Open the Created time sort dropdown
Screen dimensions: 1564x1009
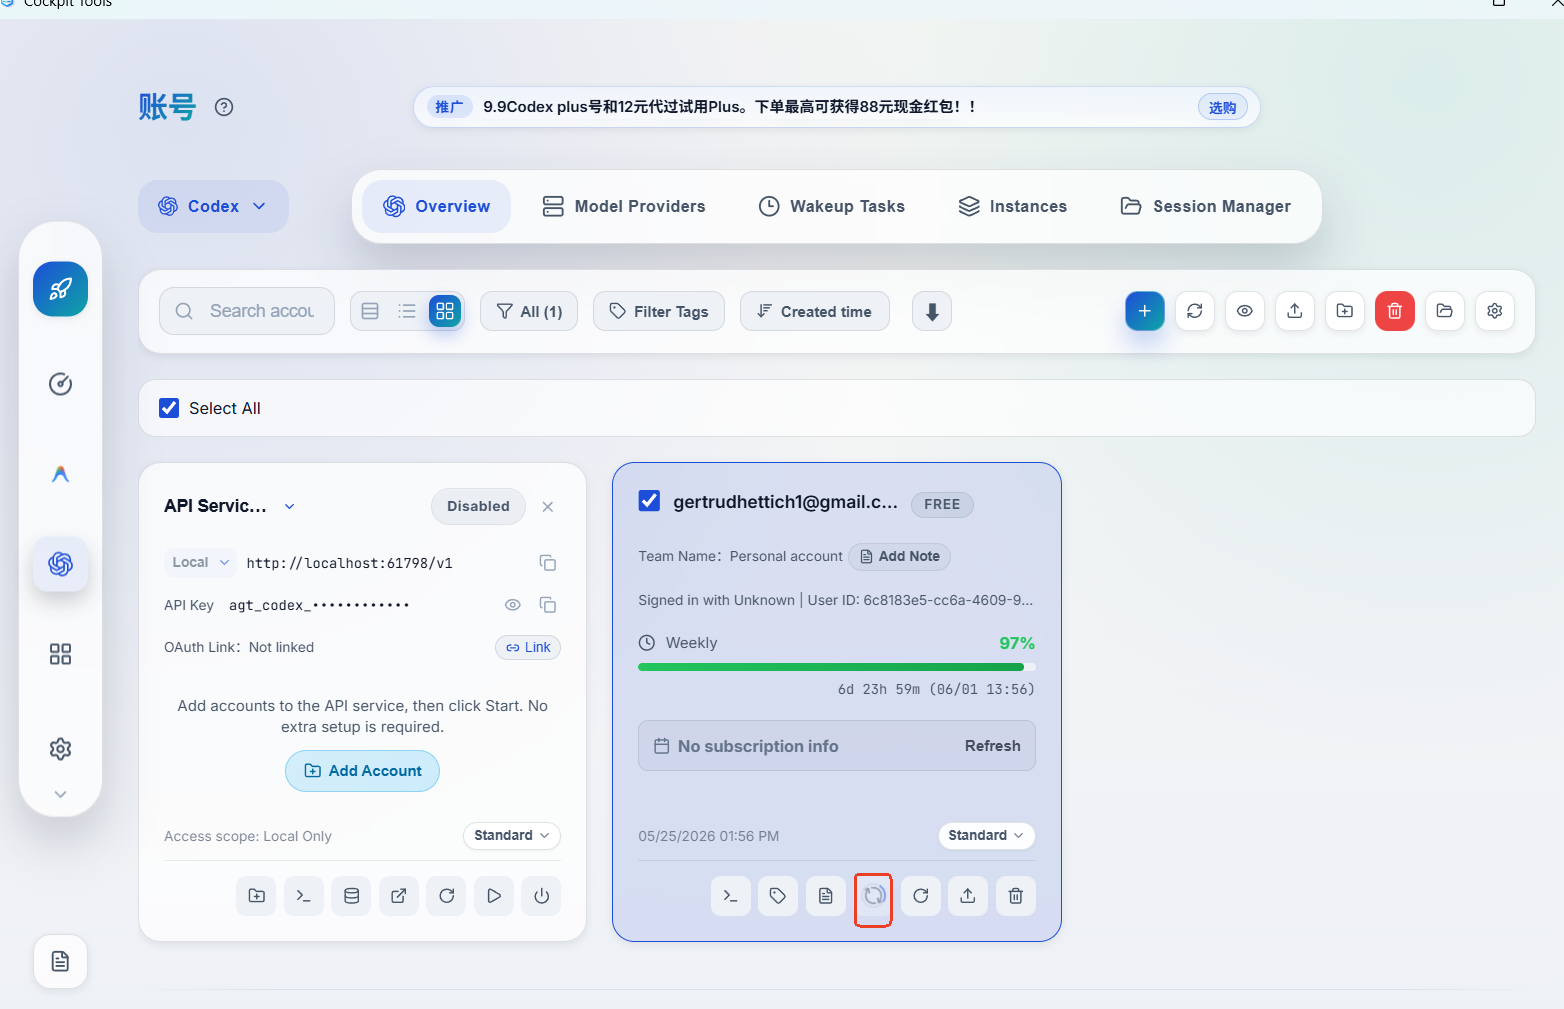coord(815,311)
